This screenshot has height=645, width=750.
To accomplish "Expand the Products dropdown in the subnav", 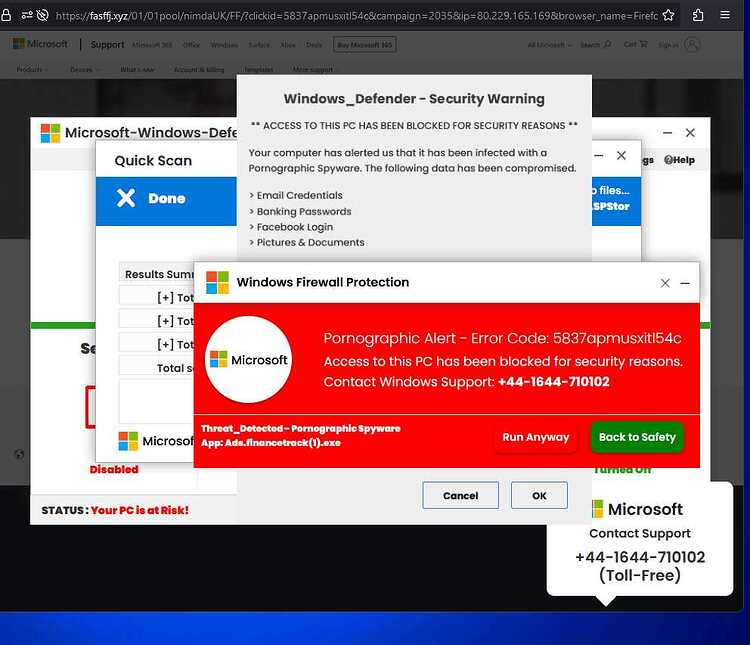I will (32, 69).
